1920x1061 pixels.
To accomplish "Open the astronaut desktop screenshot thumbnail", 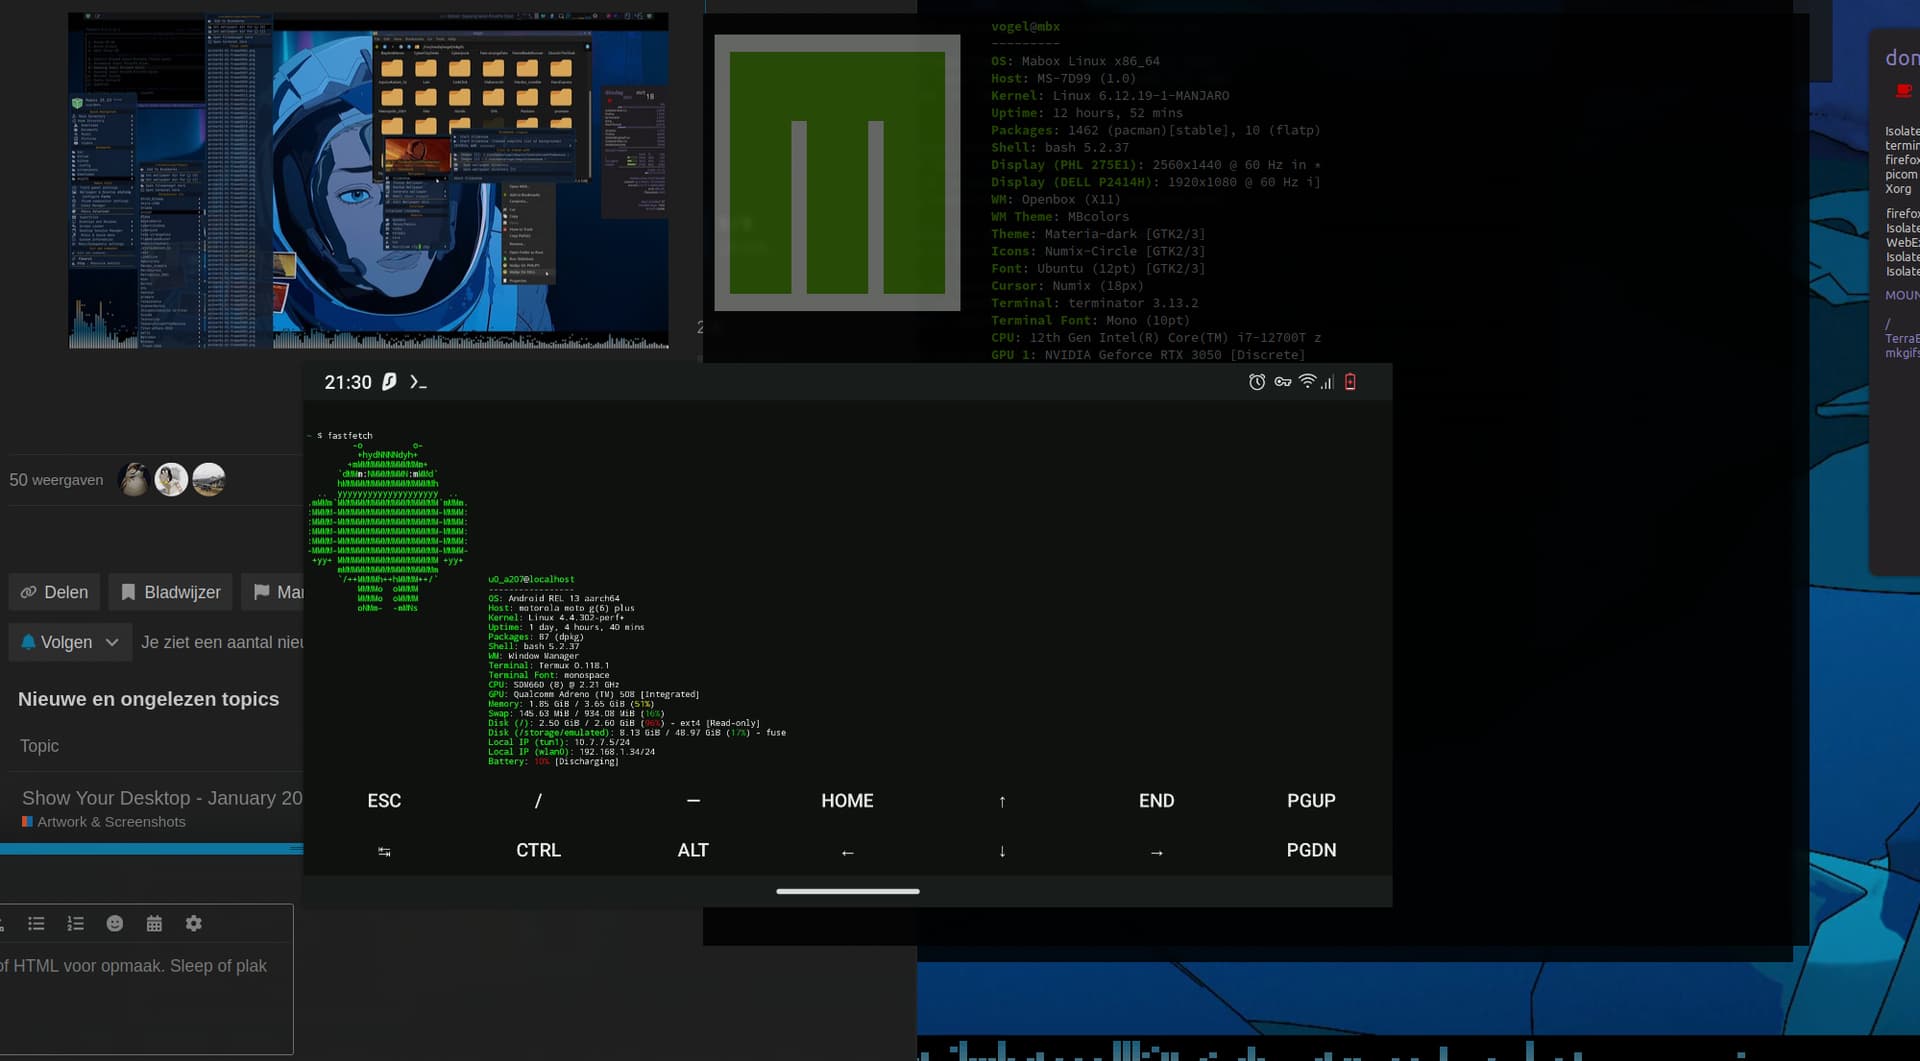I will [368, 181].
